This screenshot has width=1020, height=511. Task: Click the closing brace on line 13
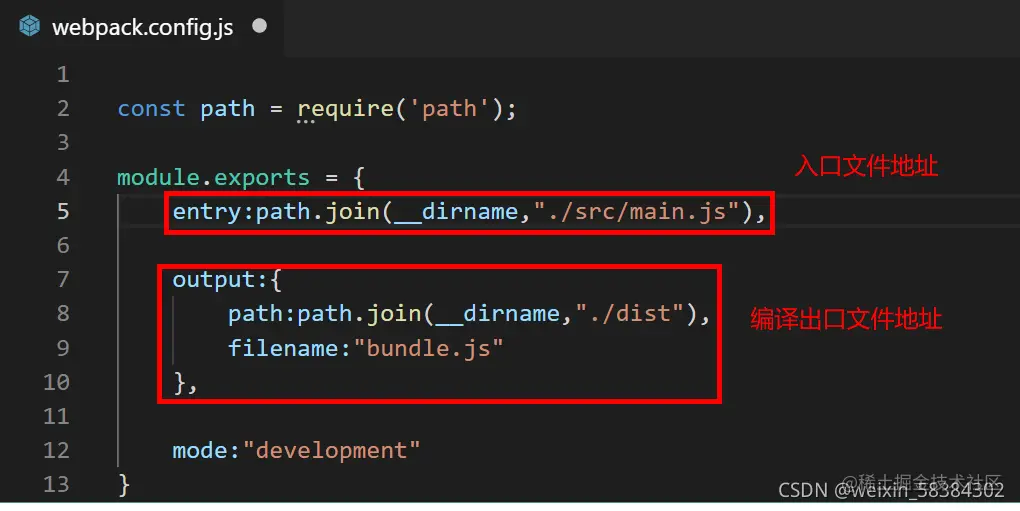[x=124, y=484]
